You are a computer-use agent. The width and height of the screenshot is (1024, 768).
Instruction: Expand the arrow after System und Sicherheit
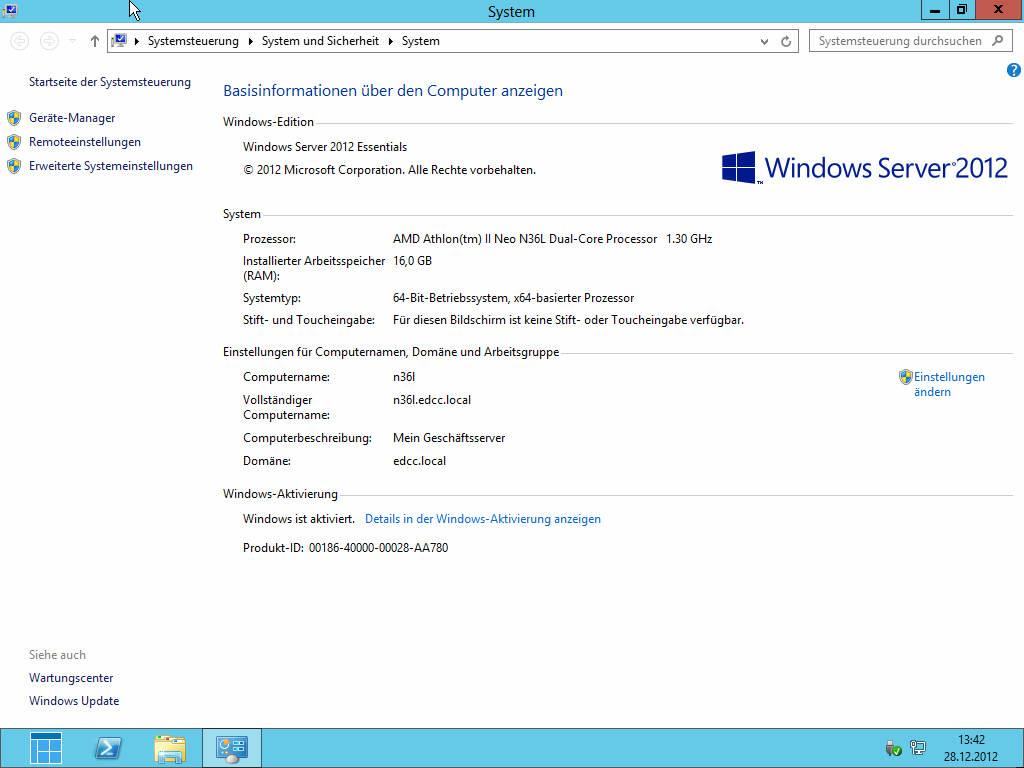coord(391,41)
